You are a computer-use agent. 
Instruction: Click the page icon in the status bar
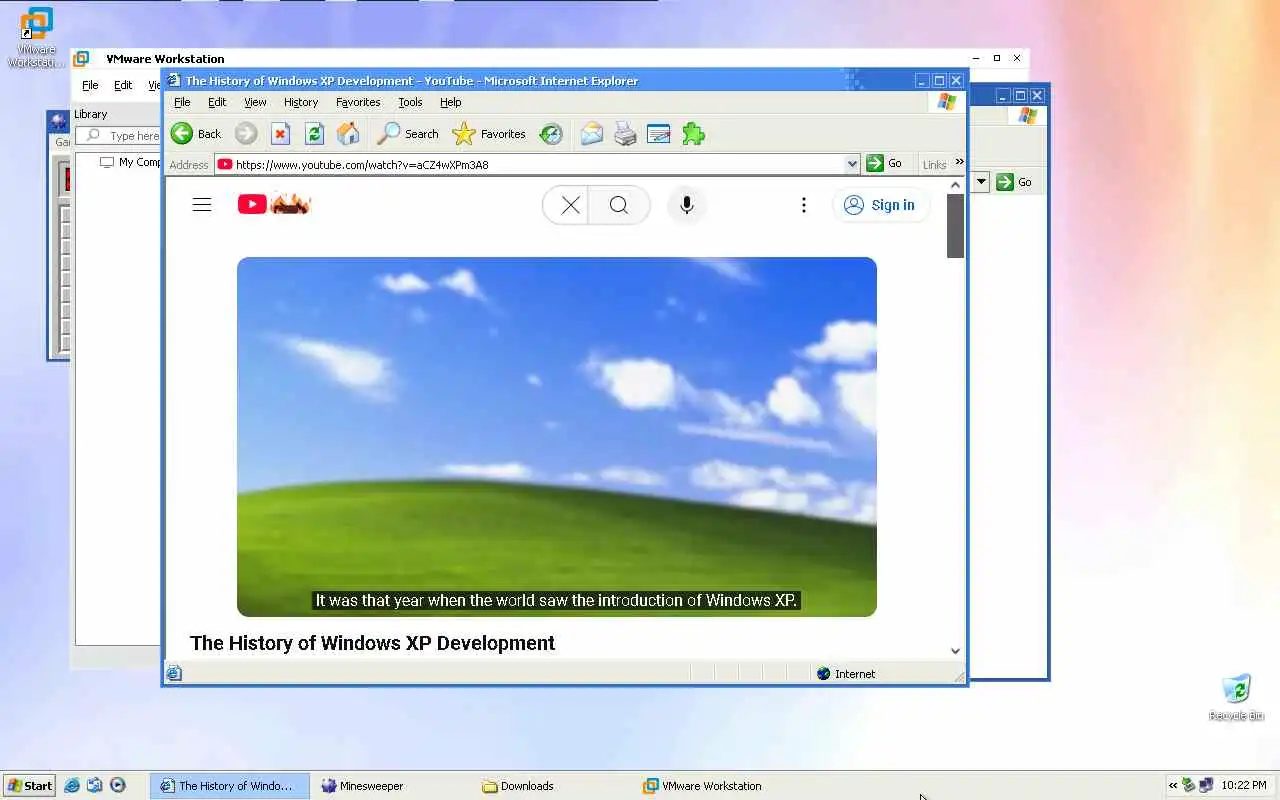tap(174, 674)
